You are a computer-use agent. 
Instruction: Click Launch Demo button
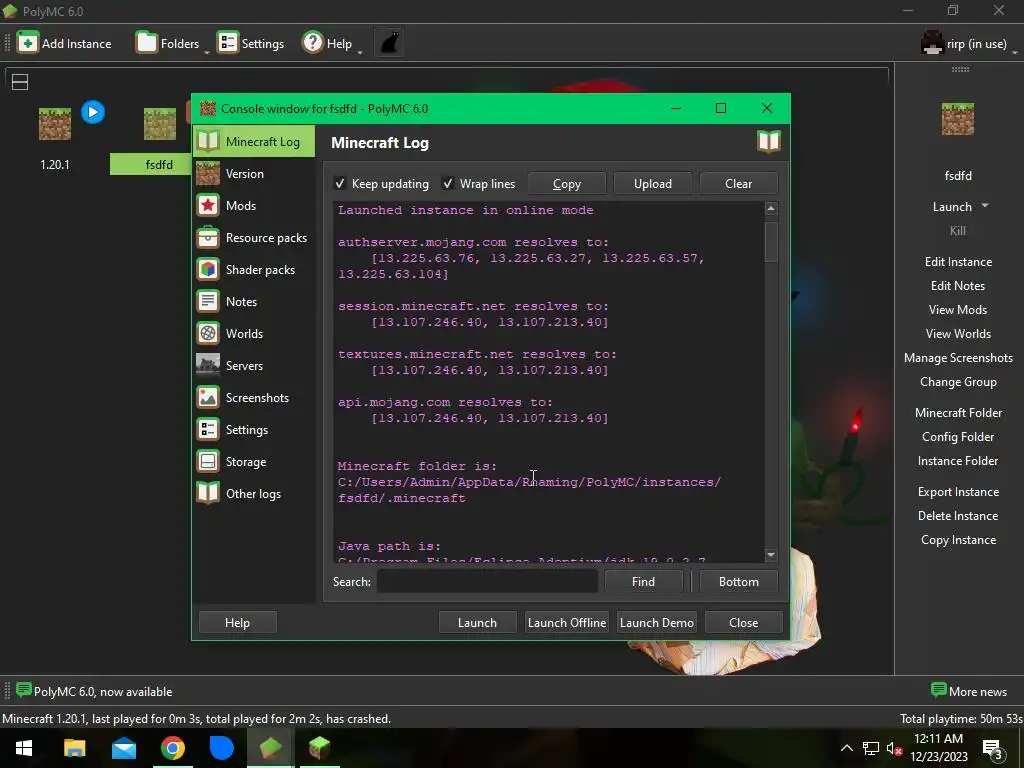coord(656,622)
